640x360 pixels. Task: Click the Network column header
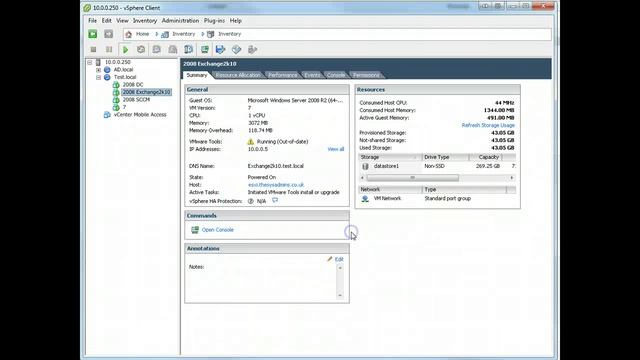click(x=390, y=189)
